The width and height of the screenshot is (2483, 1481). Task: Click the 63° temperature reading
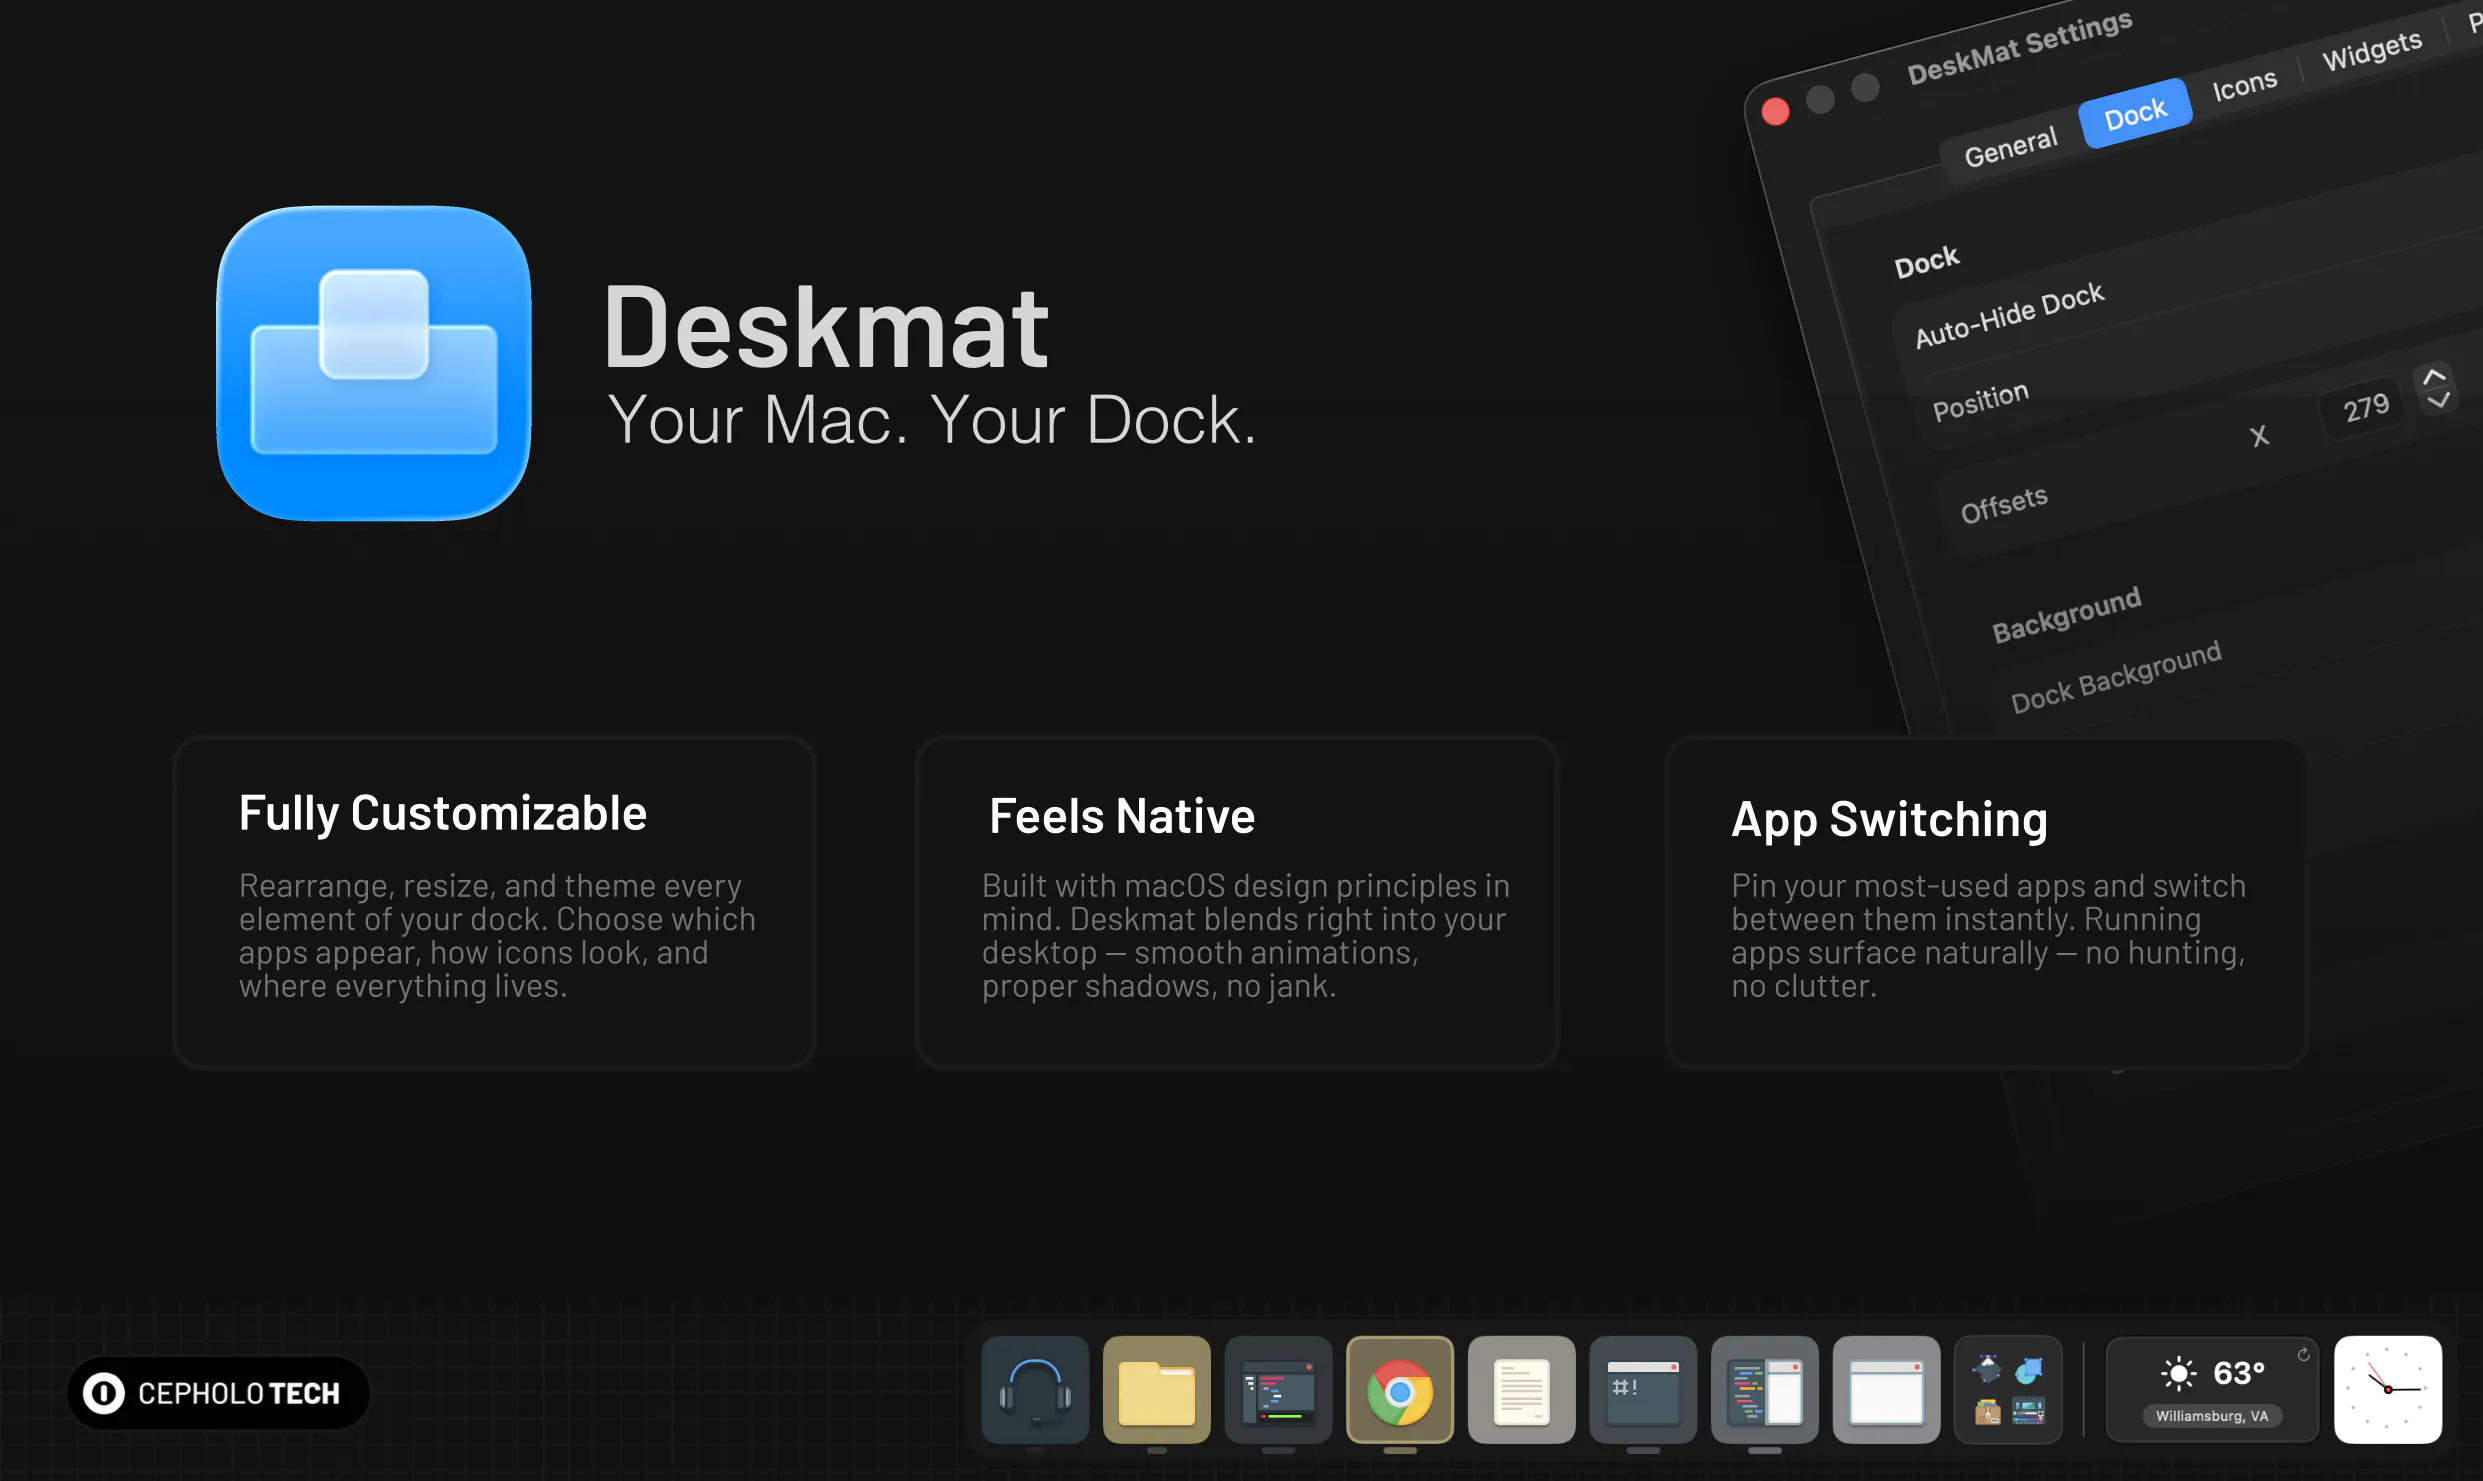[2239, 1372]
